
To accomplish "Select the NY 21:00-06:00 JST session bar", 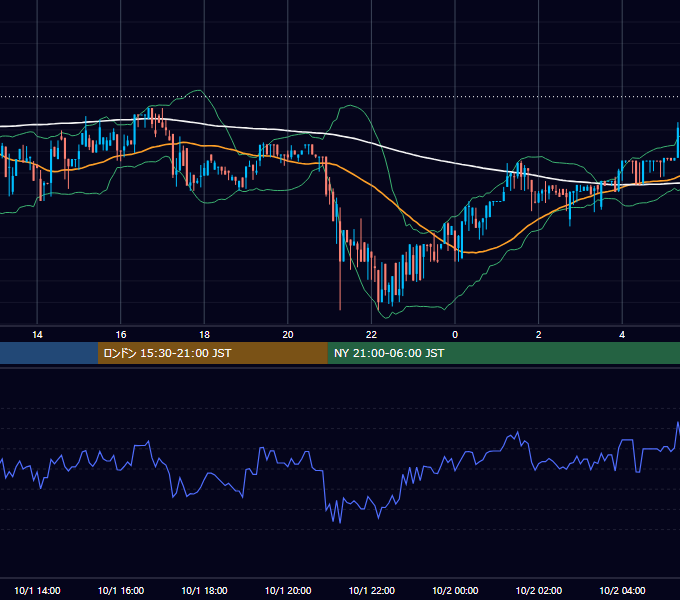I will tap(503, 353).
